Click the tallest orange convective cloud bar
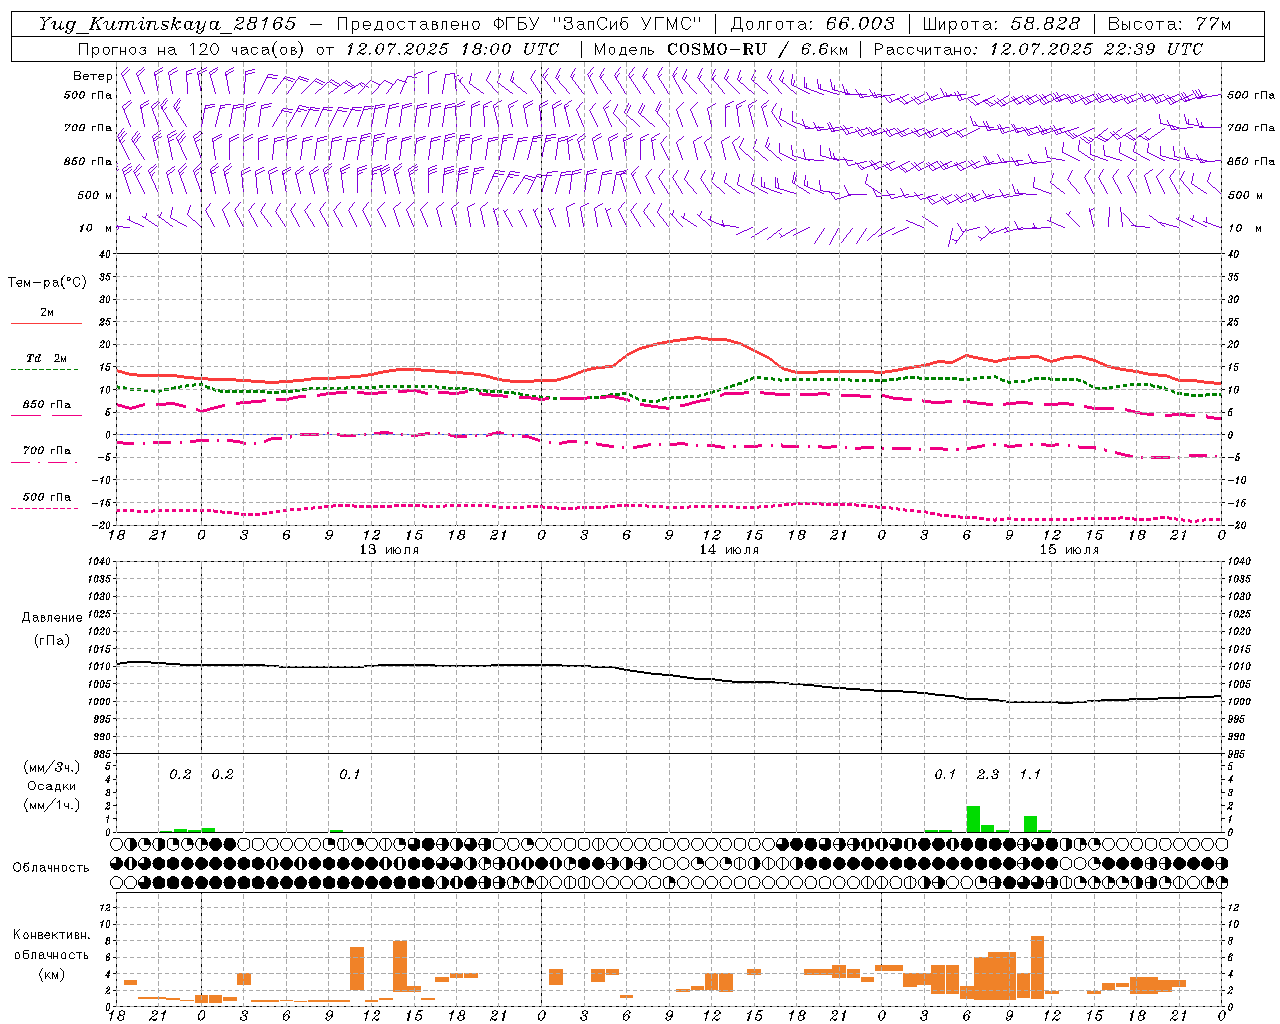Image resolution: width=1280 pixels, height=1024 pixels. [1037, 966]
